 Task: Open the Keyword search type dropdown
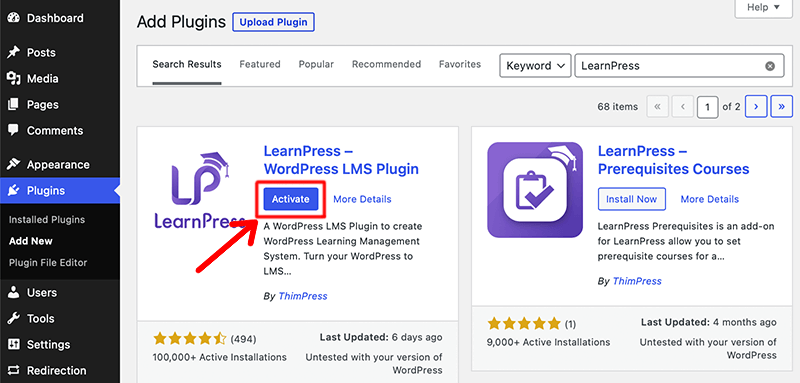[x=535, y=66]
